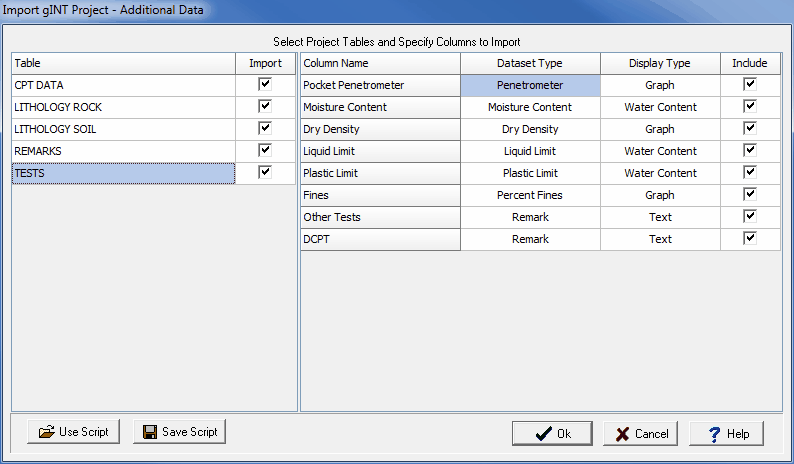Open Display Type cell for Other Tests
The image size is (794, 464).
660,217
